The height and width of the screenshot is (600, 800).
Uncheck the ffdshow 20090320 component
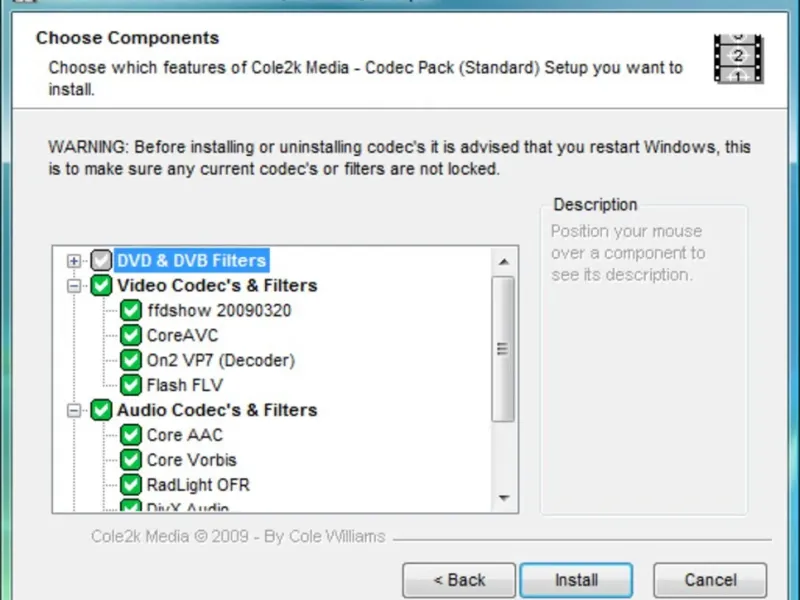[131, 311]
